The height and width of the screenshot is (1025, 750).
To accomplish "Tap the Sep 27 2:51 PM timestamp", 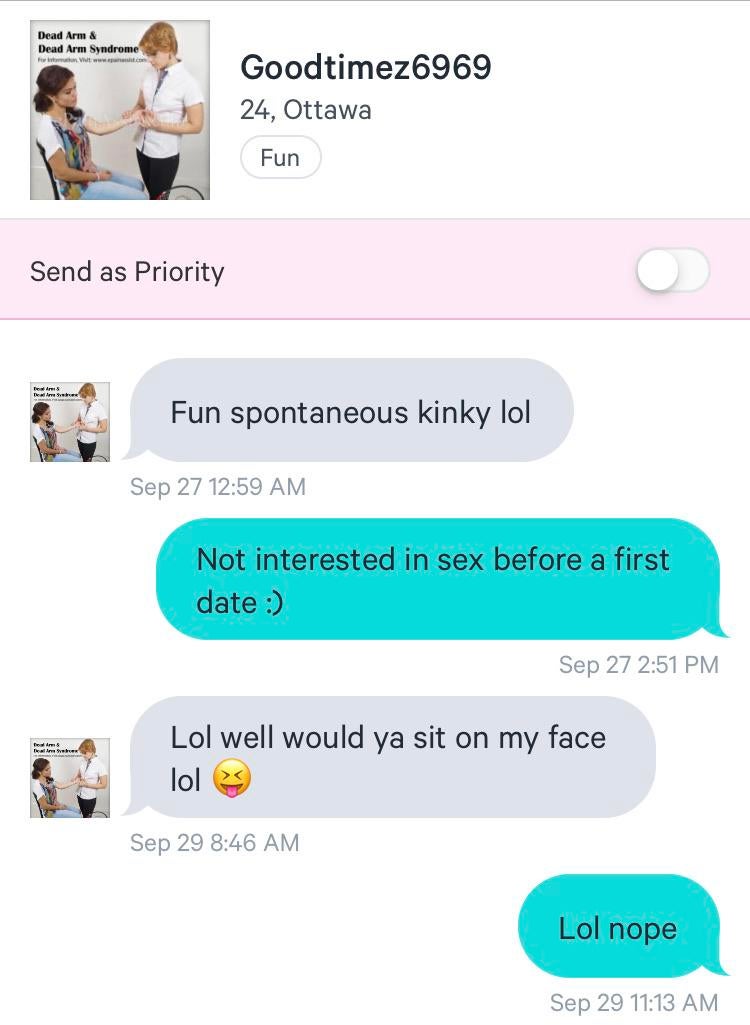I will pos(639,664).
